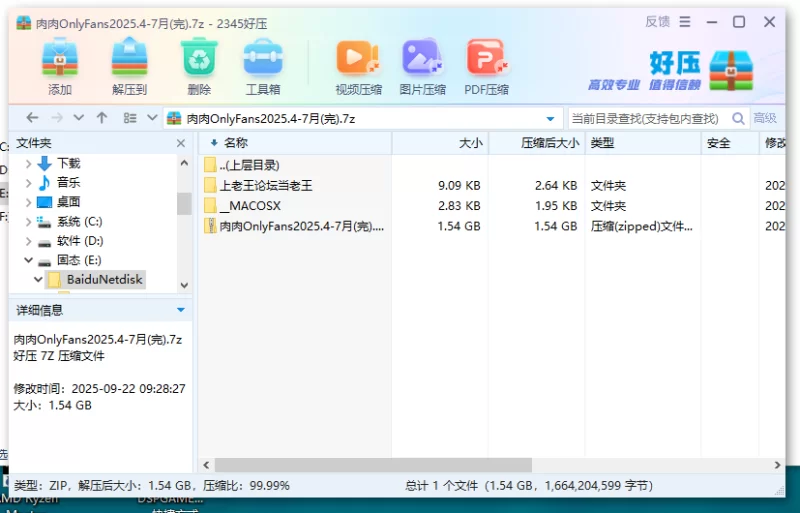The height and width of the screenshot is (513, 800).
Task: Click the 1.95 KB compressed size cell
Action: coord(556,206)
